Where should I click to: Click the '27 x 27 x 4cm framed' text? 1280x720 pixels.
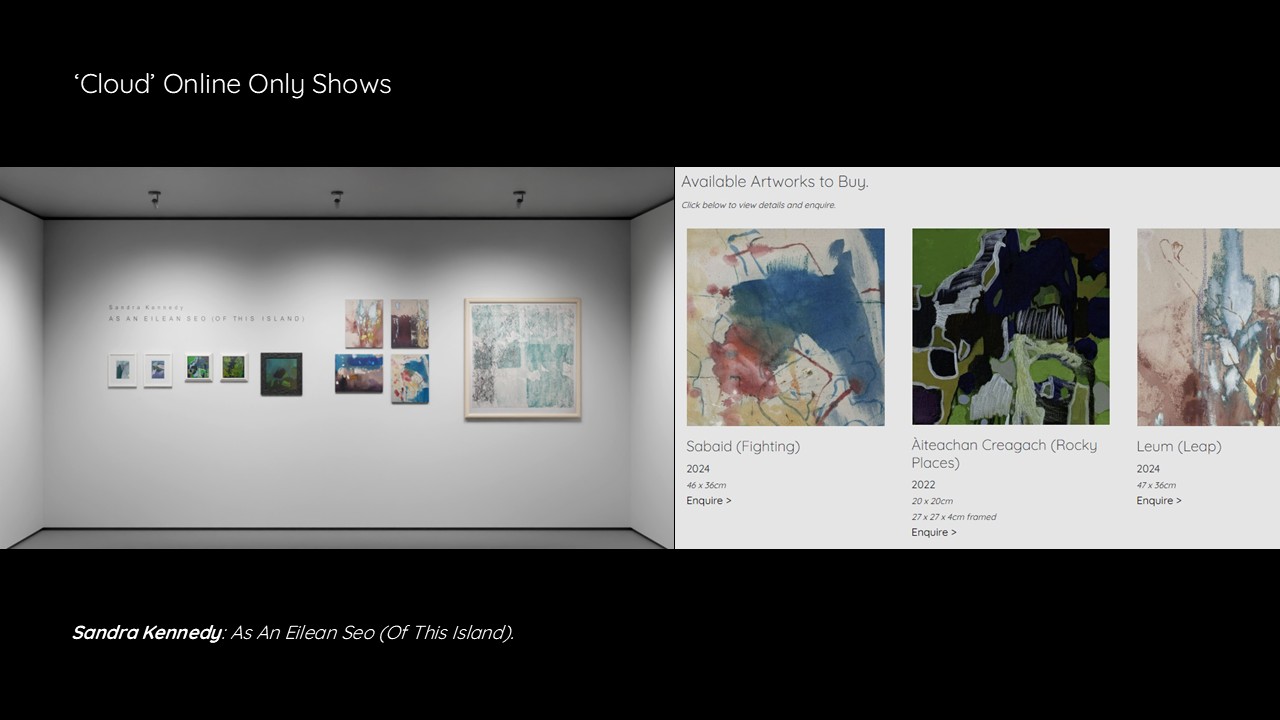(954, 517)
